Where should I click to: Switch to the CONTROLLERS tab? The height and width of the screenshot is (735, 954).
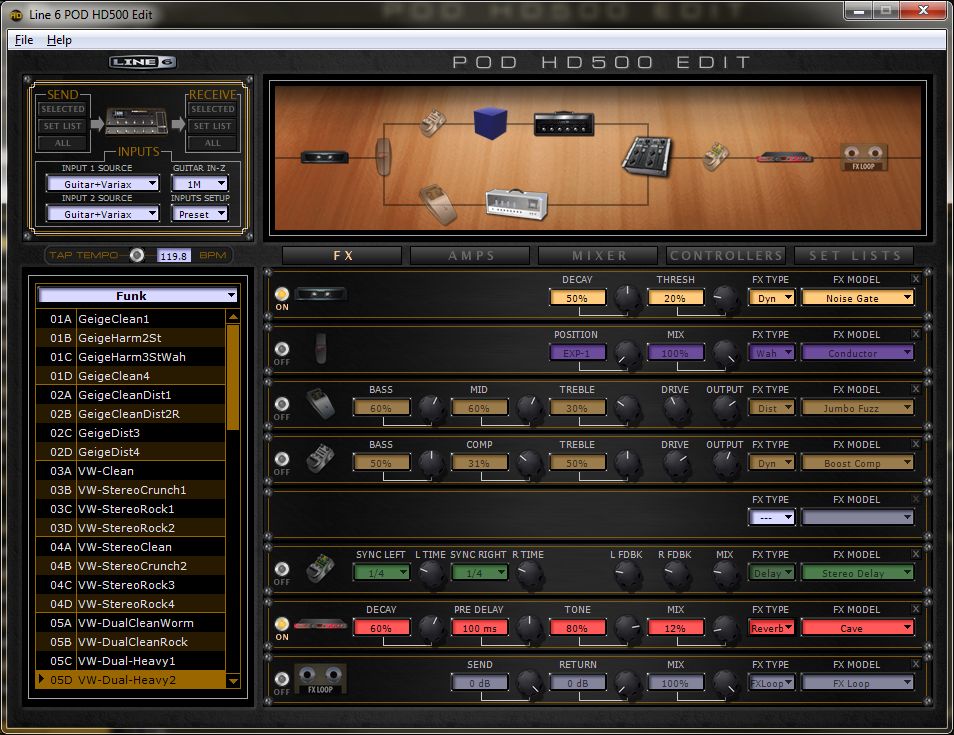click(x=726, y=256)
